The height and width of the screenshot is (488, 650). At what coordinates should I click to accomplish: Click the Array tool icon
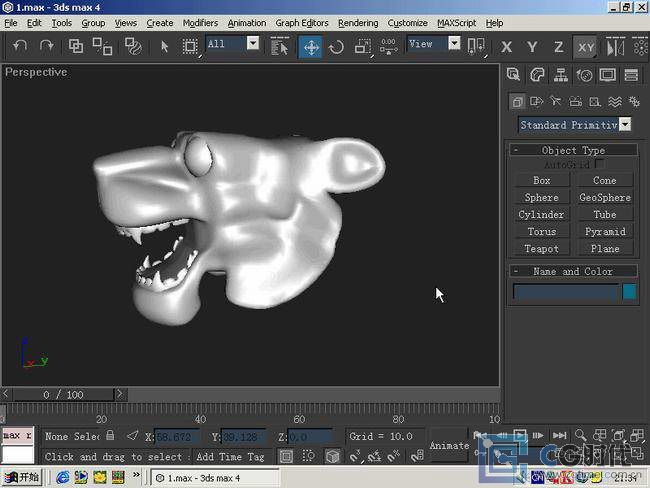[640, 47]
